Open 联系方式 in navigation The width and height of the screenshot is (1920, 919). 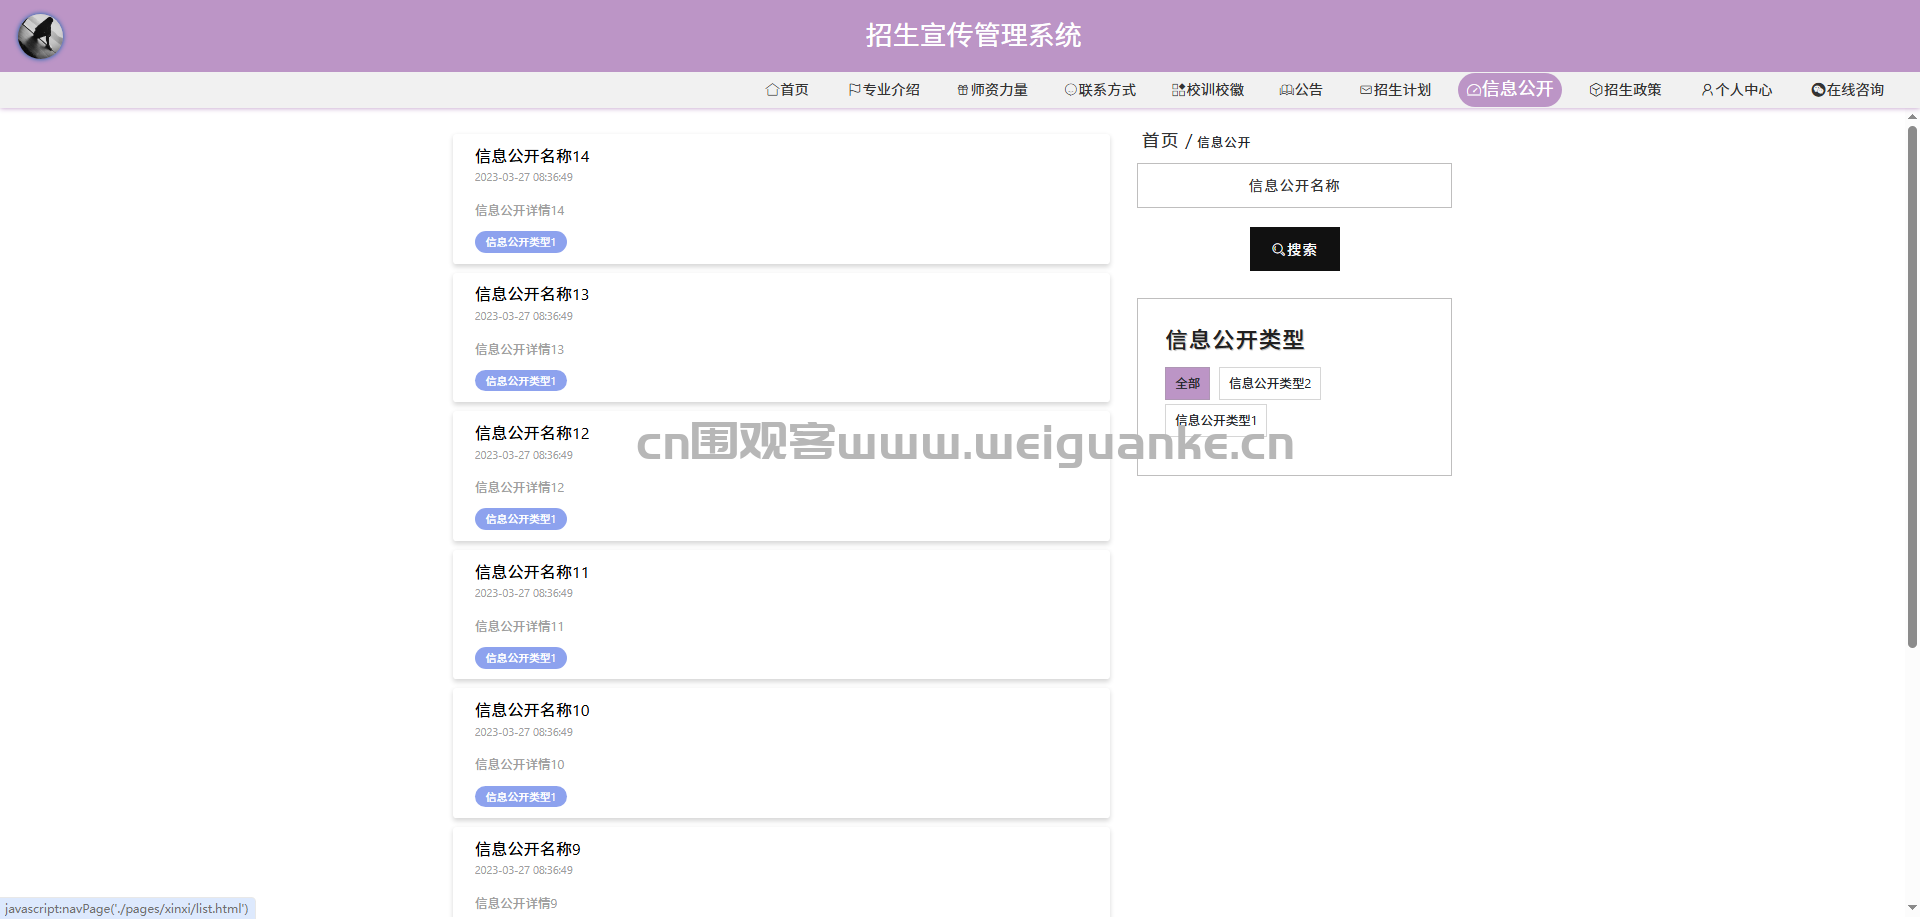[1100, 90]
